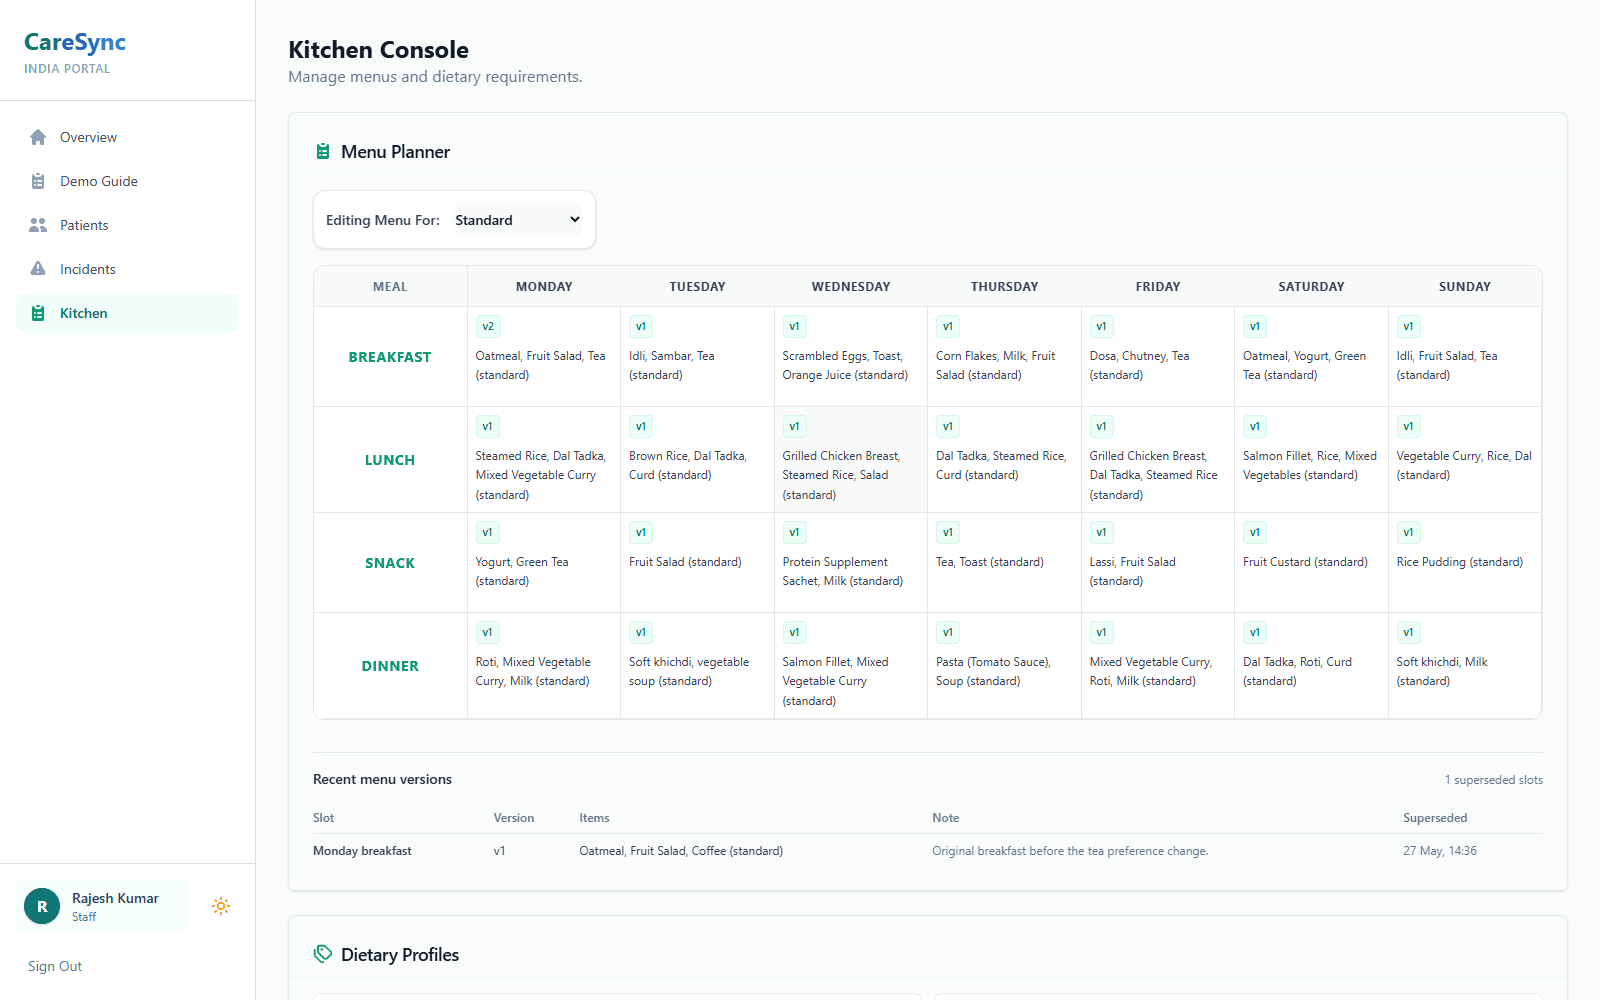Click the Sign Out link
Screen dimensions: 1600x1000
pos(55,966)
